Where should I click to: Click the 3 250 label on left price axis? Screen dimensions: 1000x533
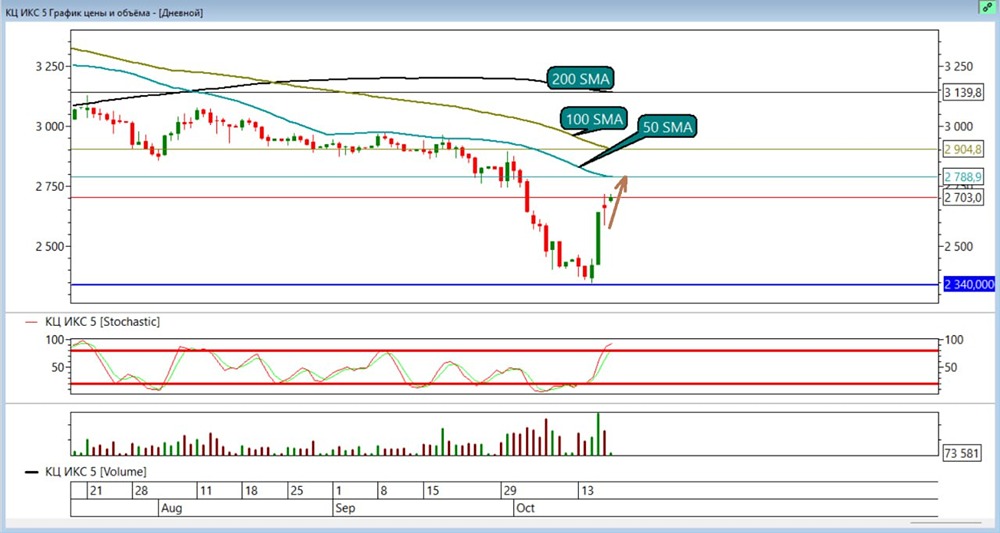coord(49,67)
